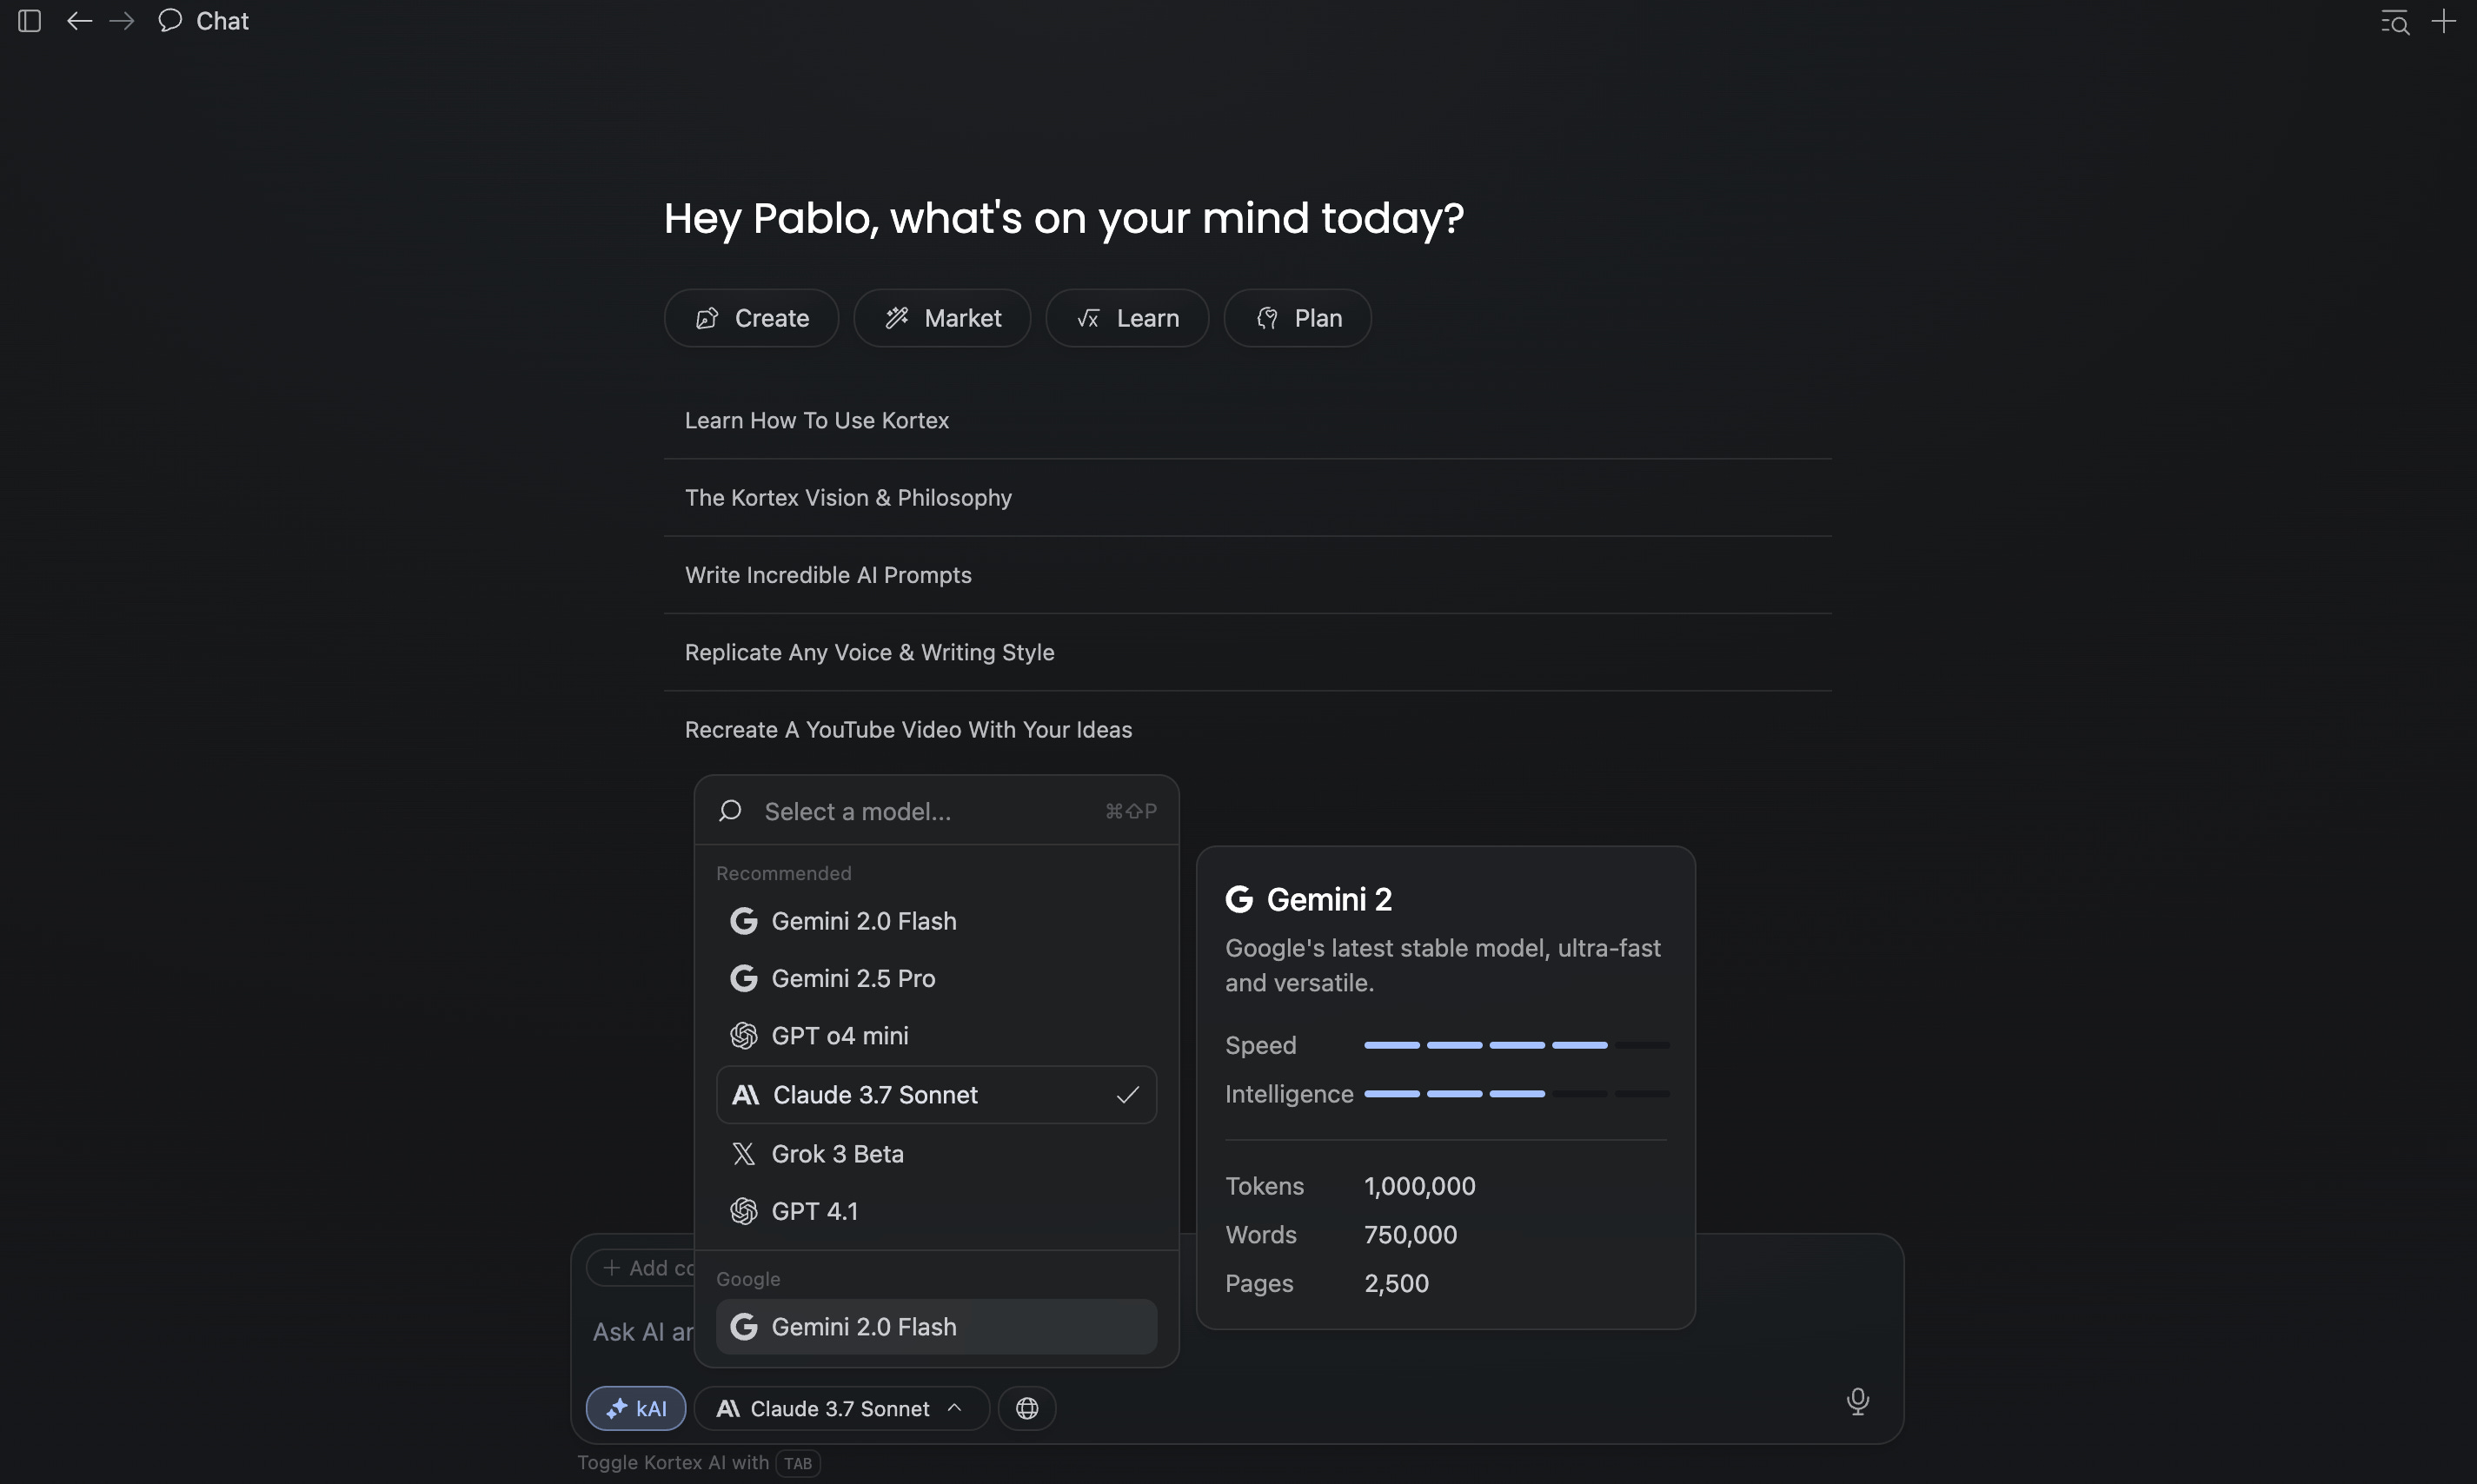The image size is (2477, 1484).
Task: Open the Plan category with brain icon
Action: (x=1297, y=318)
